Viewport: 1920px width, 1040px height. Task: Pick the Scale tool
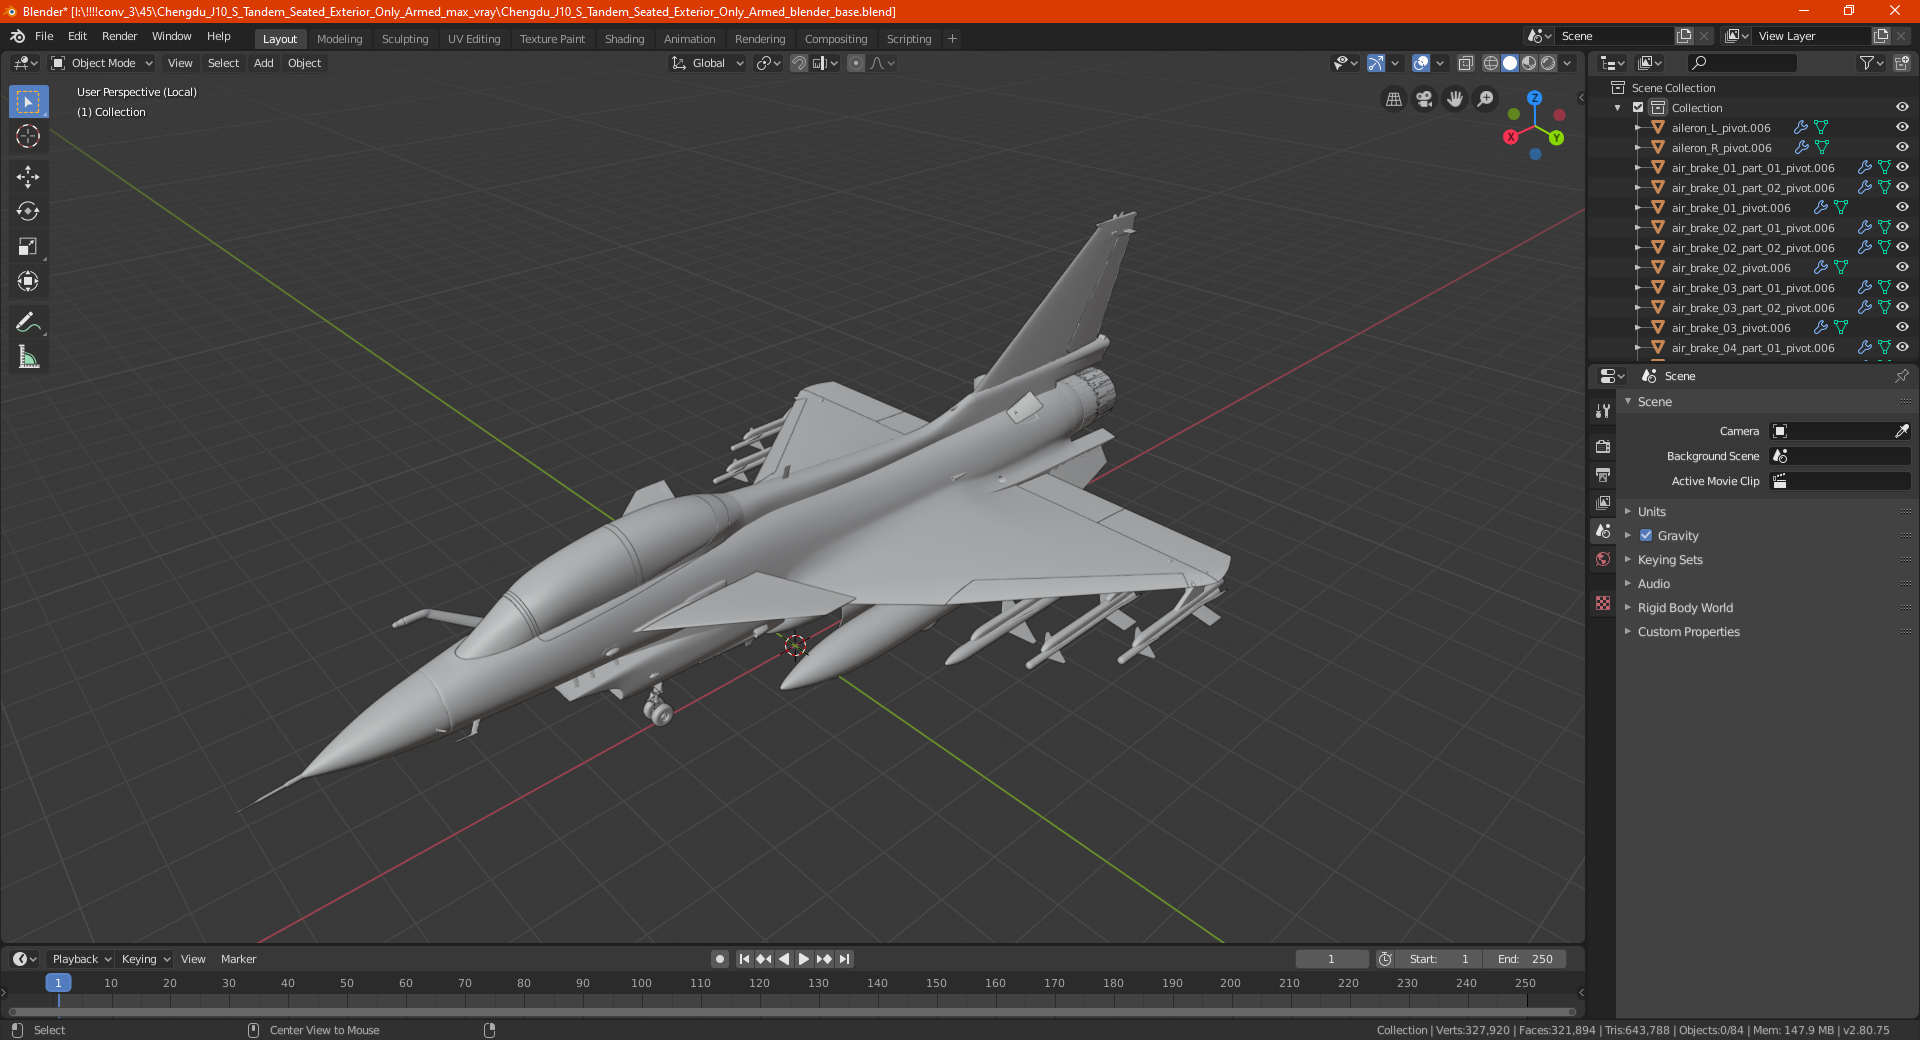[x=28, y=246]
